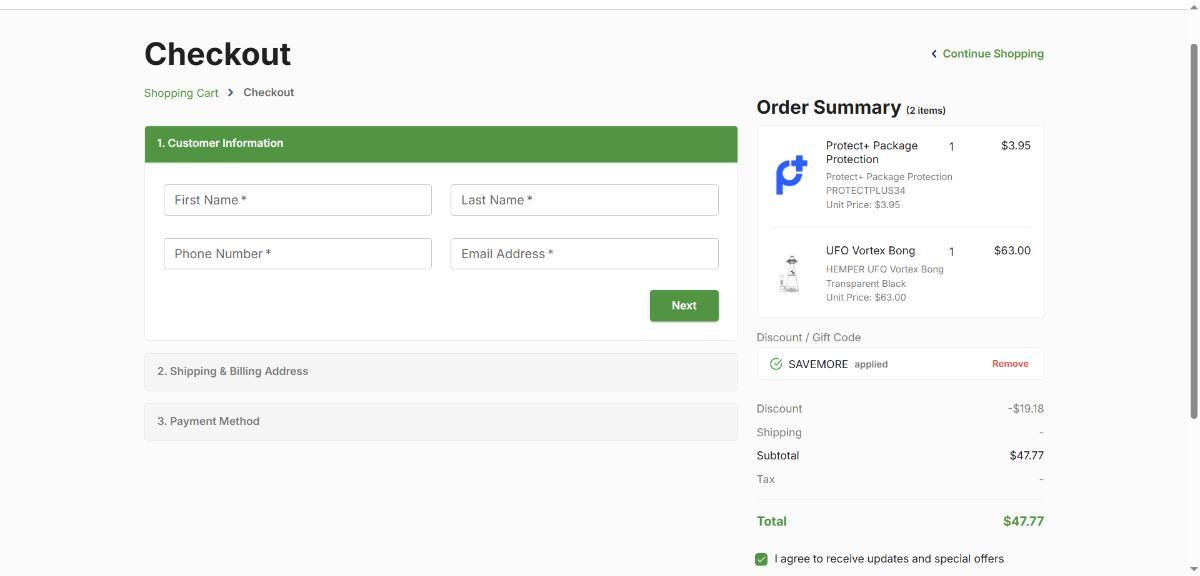Click the Protect+ Package Protection logo icon
The height and width of the screenshot is (576, 1200).
coord(791,175)
